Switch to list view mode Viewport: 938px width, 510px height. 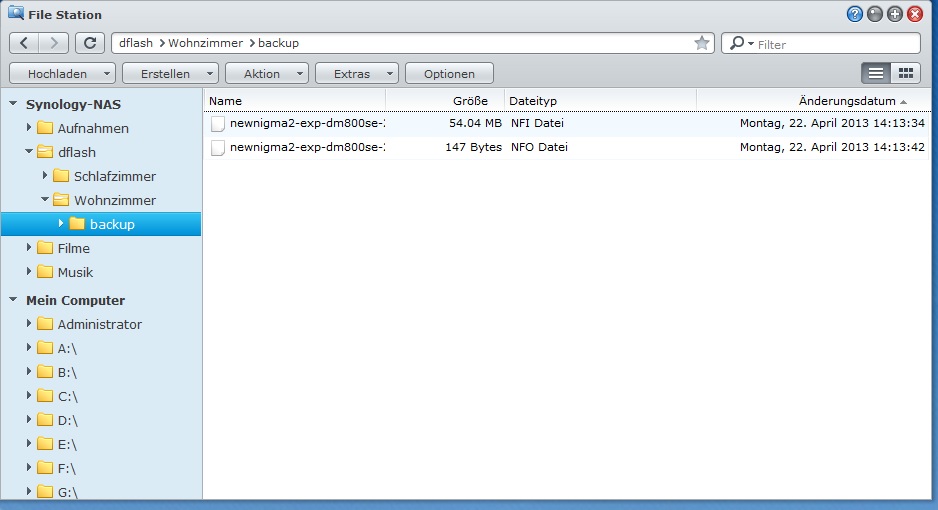click(876, 73)
